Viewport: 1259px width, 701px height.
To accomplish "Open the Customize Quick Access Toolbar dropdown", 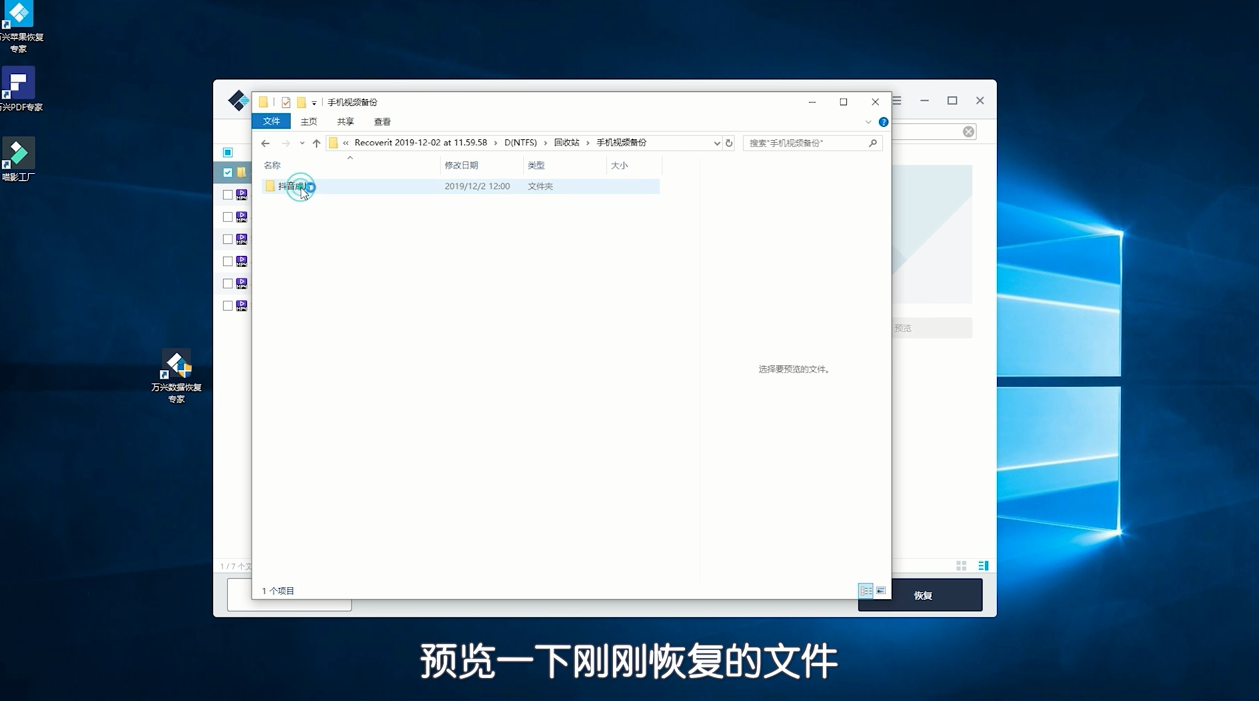I will click(314, 103).
